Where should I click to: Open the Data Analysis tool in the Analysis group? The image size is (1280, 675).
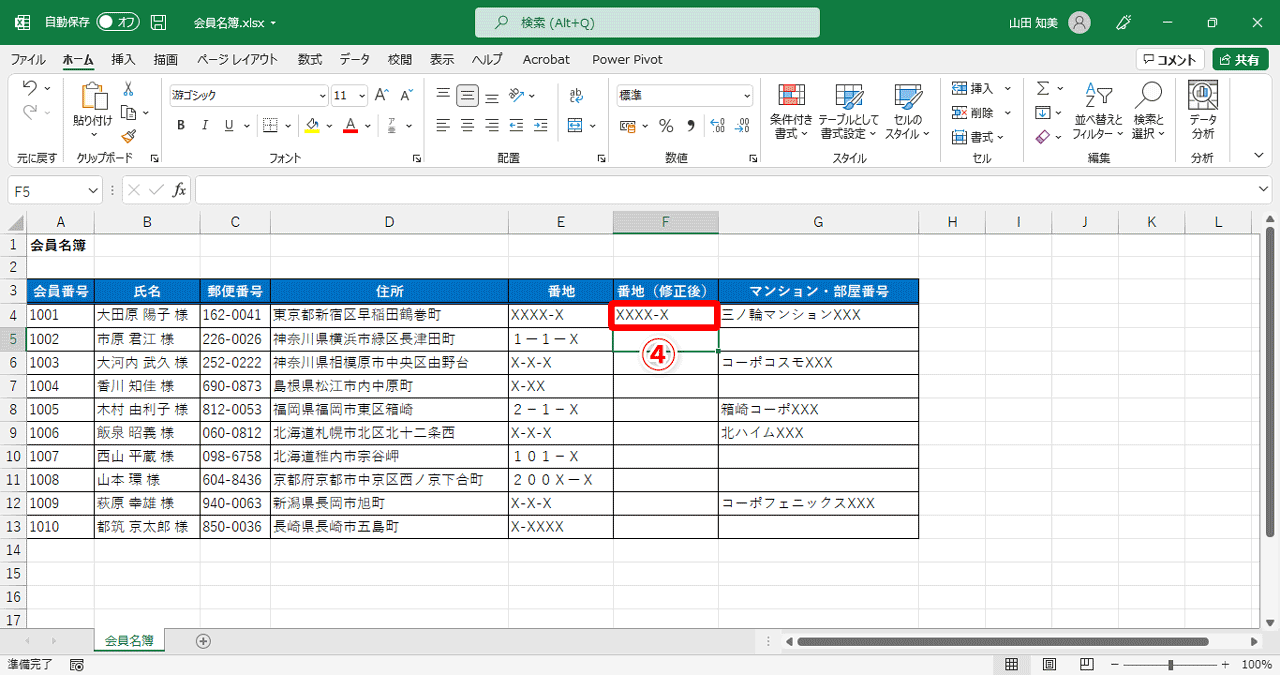click(1201, 110)
